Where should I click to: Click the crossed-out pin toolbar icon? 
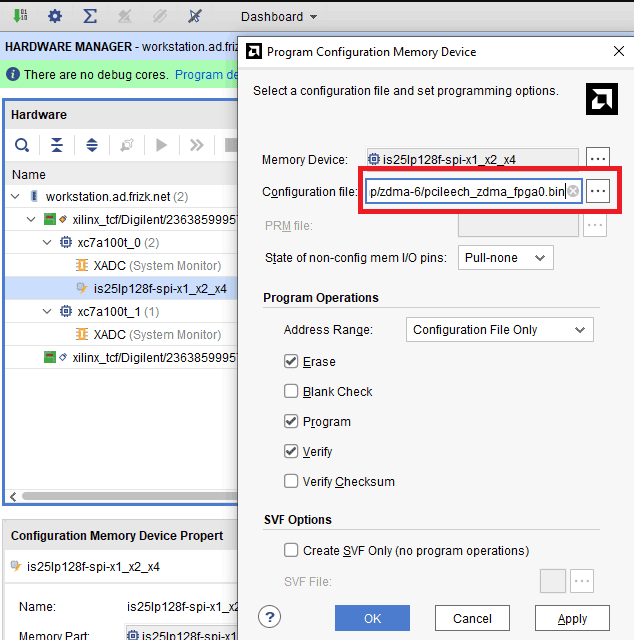(x=195, y=16)
